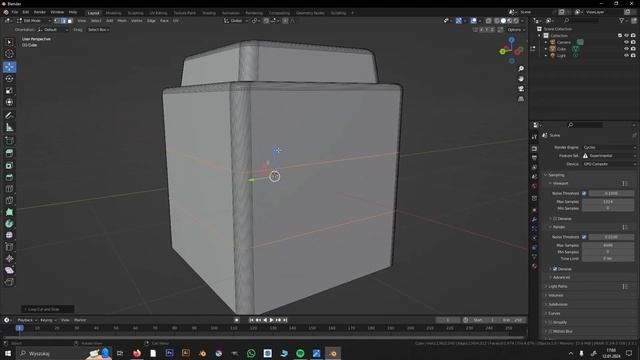Switch to the Sculpting workspace tab
Screen dimensions: 640x360
[136, 13]
